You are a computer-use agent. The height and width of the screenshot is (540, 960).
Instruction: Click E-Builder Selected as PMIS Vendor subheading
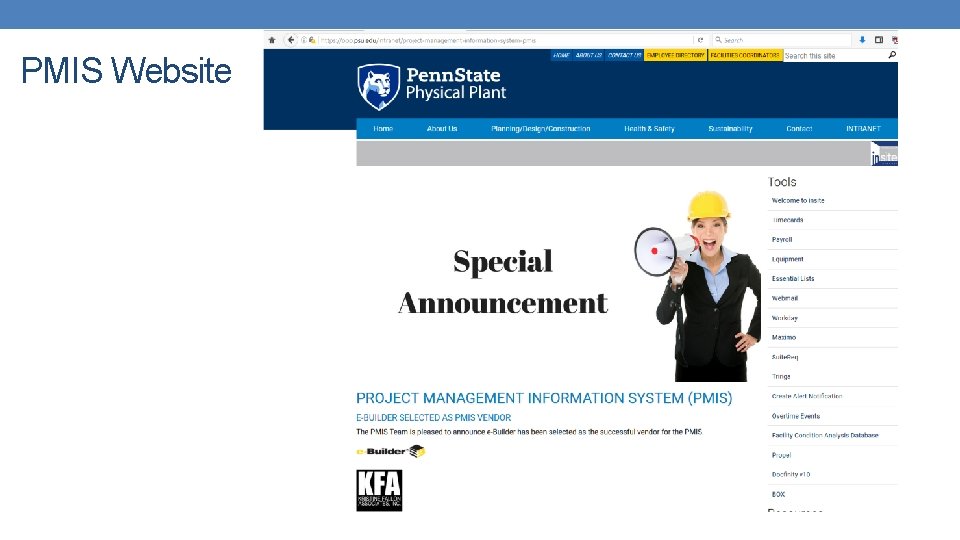coord(433,418)
